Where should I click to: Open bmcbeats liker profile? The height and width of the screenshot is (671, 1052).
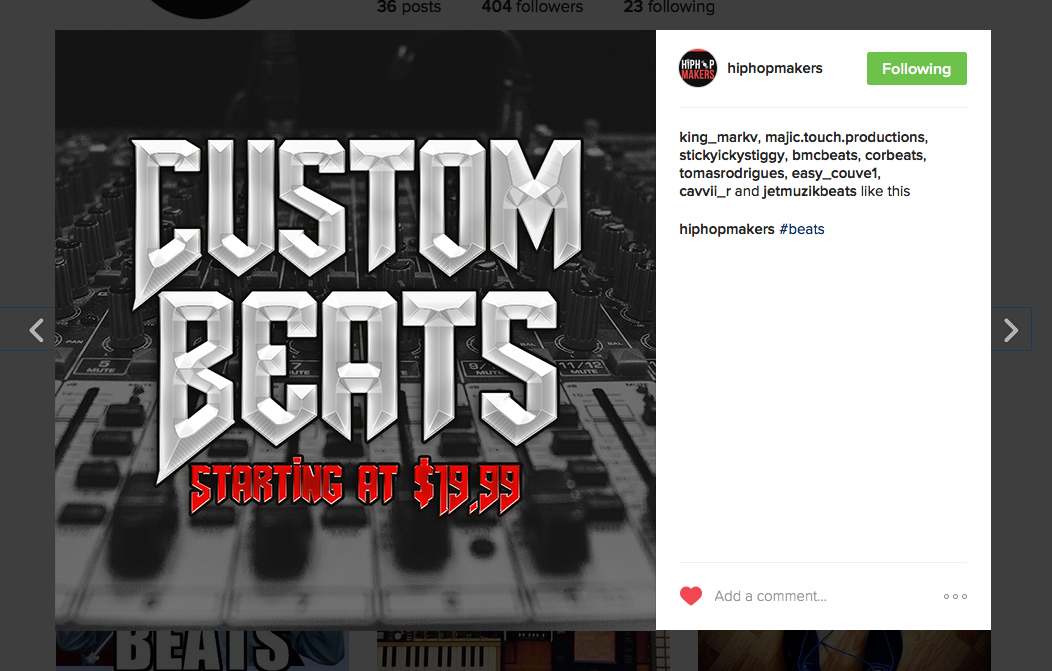pyautogui.click(x=825, y=156)
